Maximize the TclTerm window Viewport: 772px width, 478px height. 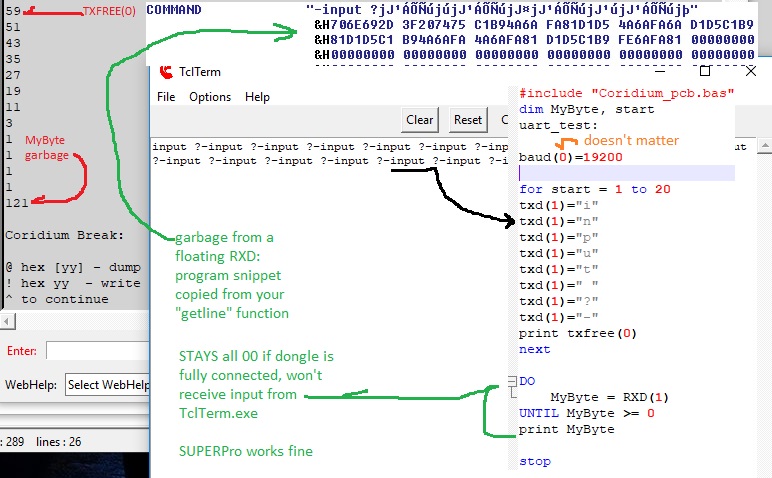click(x=705, y=71)
